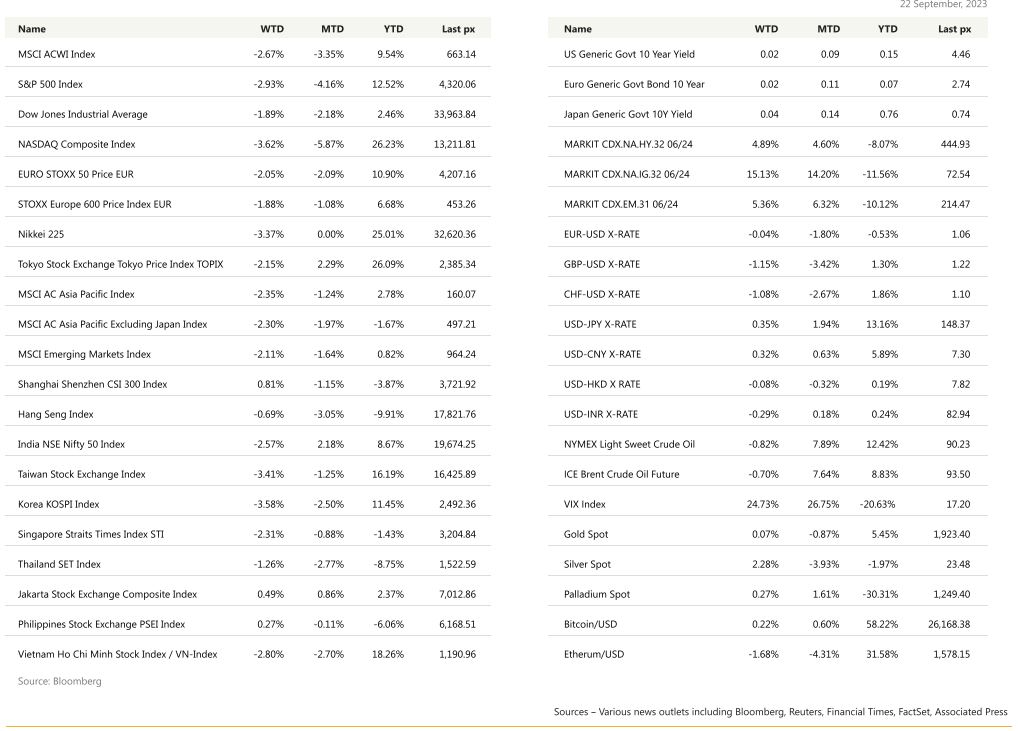Select ICE Brent Crude Oil Future row
Image resolution: width=1018 pixels, height=731 pixels.
click(767, 474)
